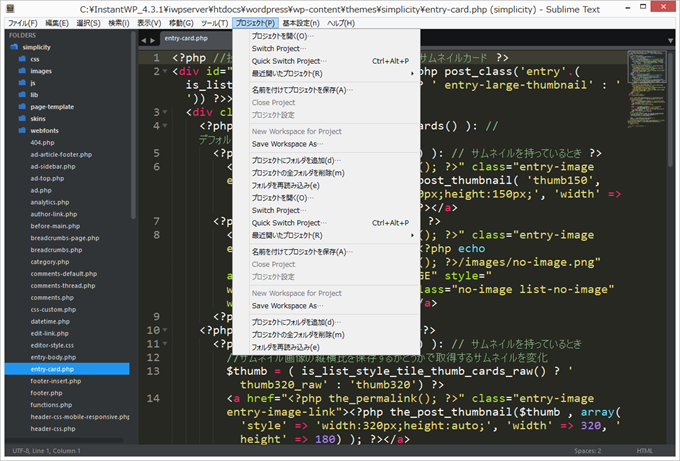Select header-css.php in sidebar
680x461 pixels.
(53, 429)
